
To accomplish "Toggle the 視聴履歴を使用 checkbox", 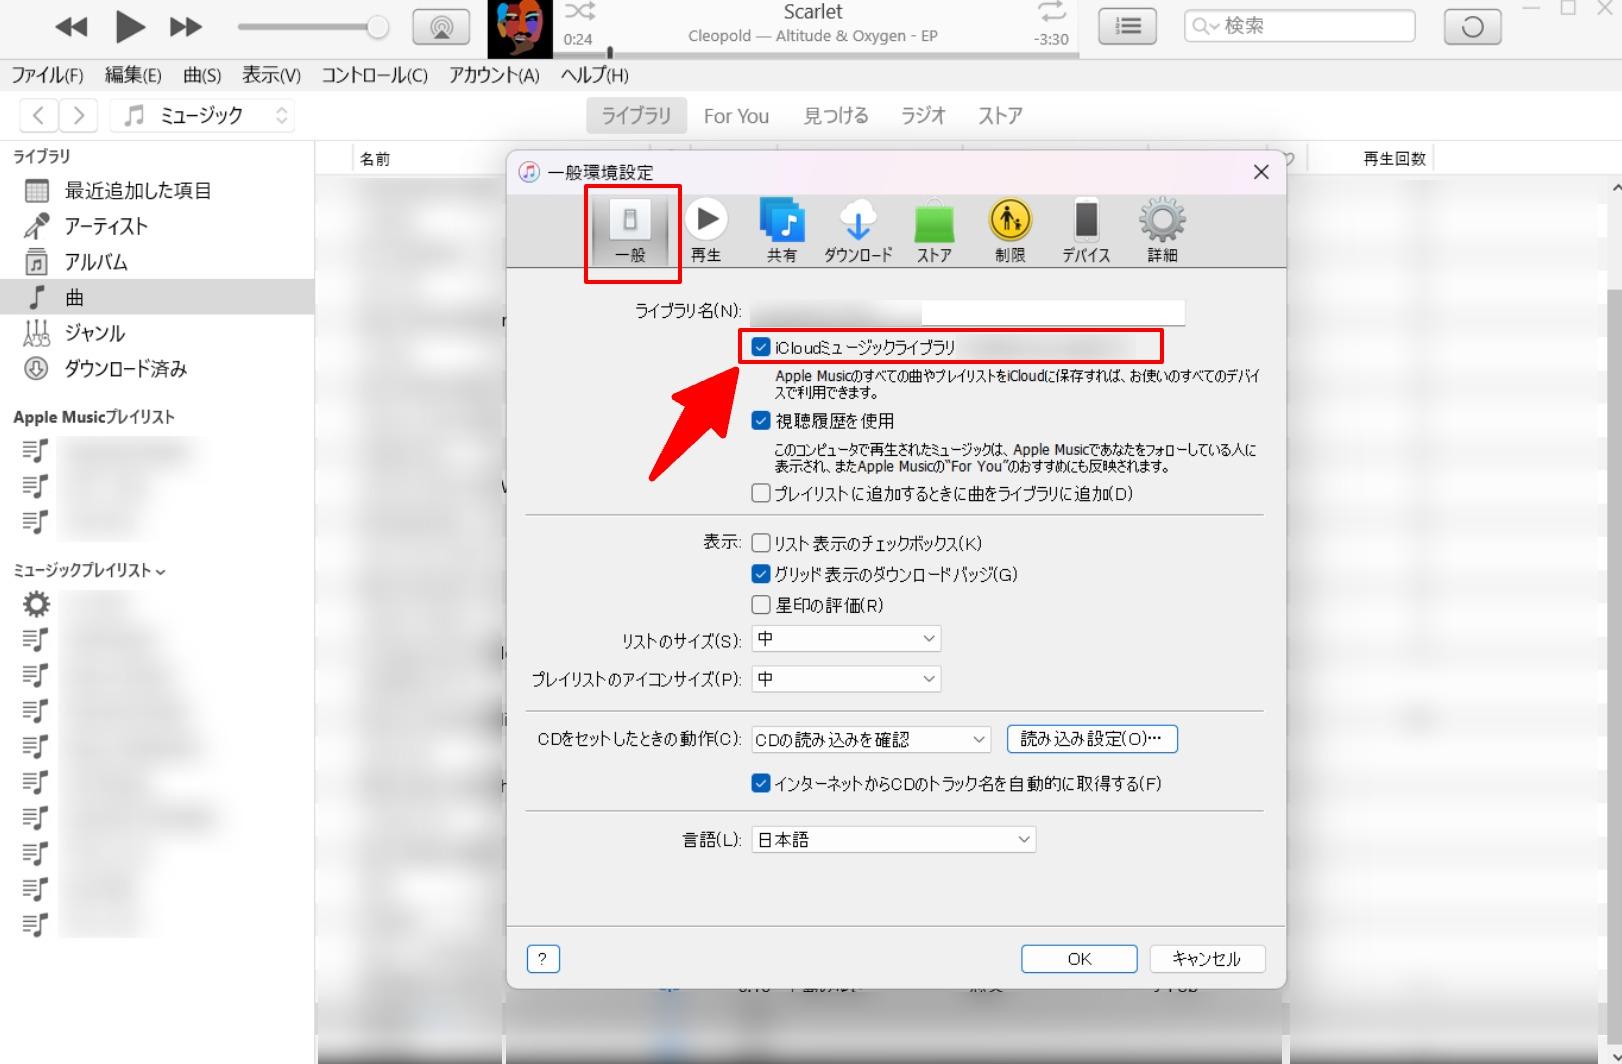I will [761, 421].
